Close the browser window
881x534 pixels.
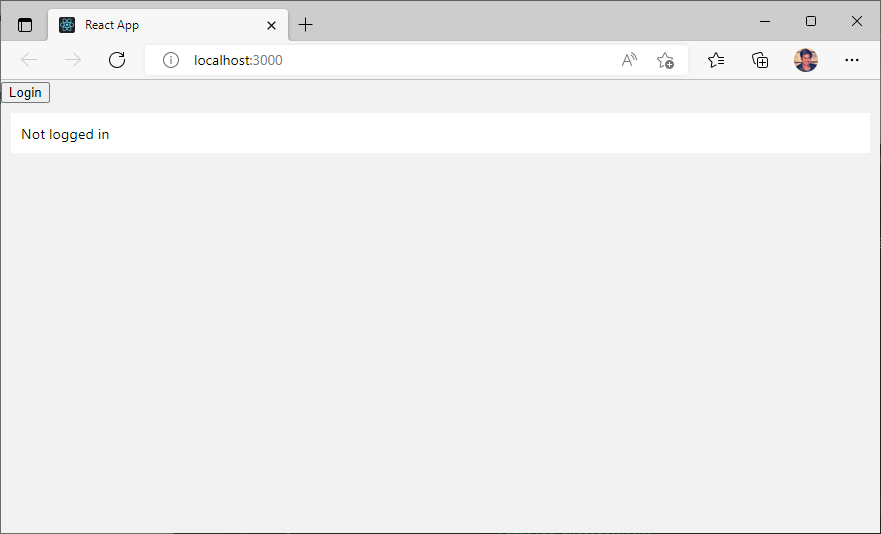(857, 21)
